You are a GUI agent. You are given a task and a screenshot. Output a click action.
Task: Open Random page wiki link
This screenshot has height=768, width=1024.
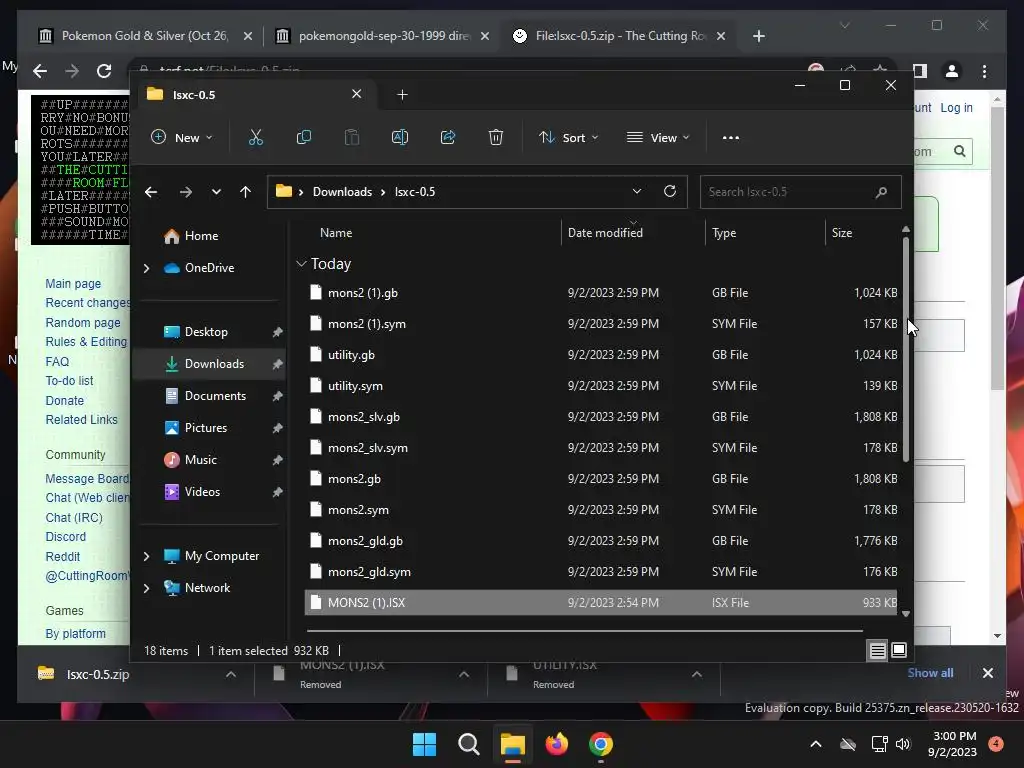[83, 323]
